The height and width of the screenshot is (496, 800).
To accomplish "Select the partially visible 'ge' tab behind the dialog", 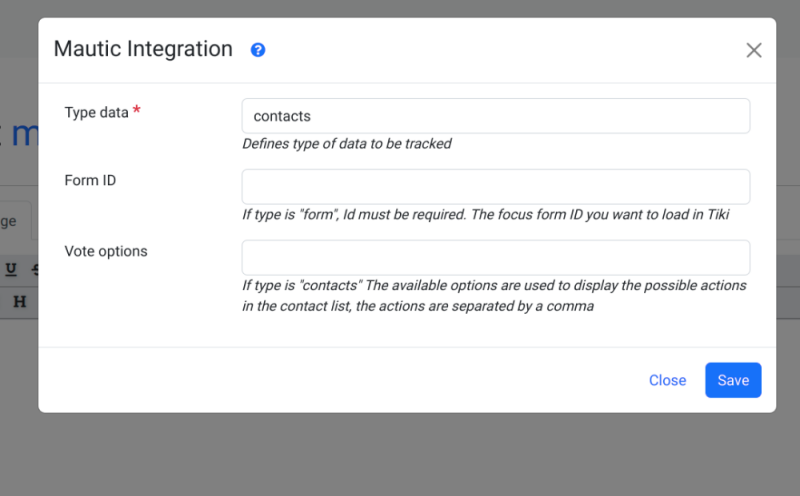I will pos(9,221).
